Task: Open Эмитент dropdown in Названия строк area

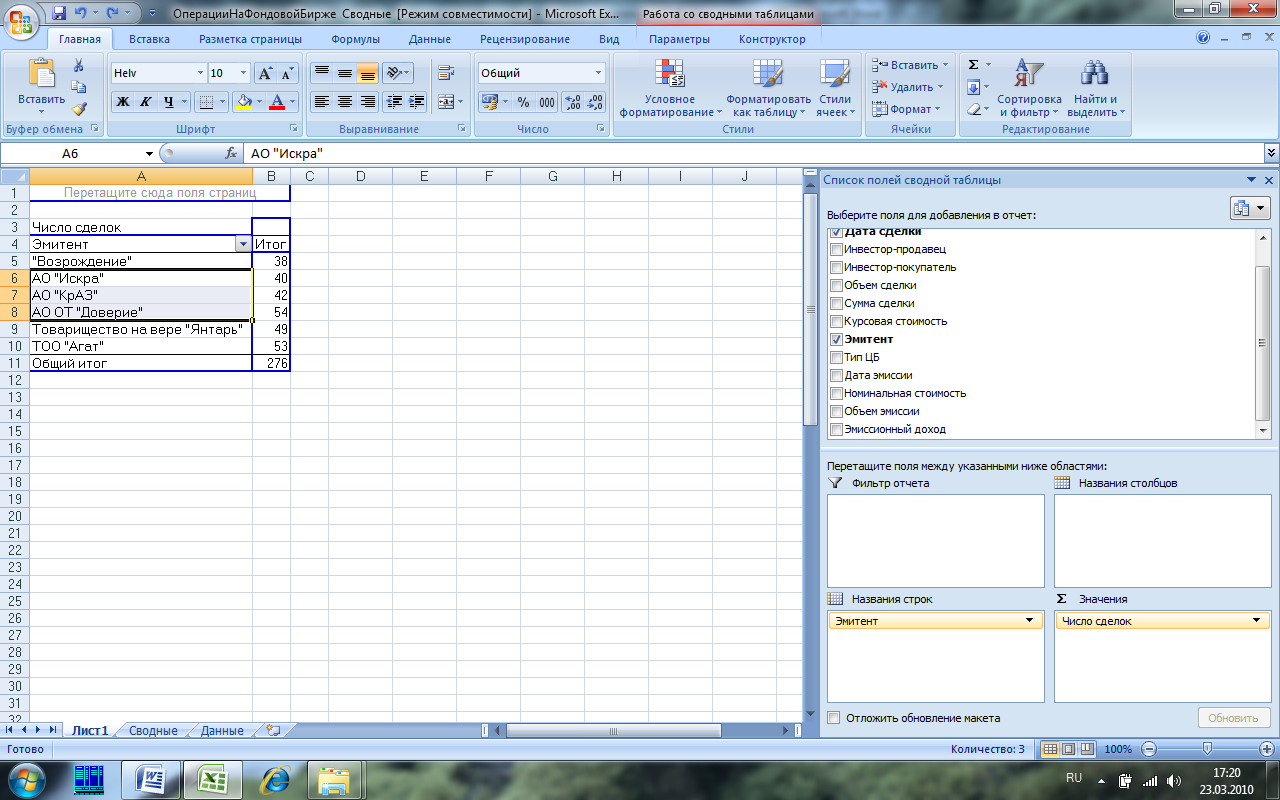Action: pos(1029,621)
